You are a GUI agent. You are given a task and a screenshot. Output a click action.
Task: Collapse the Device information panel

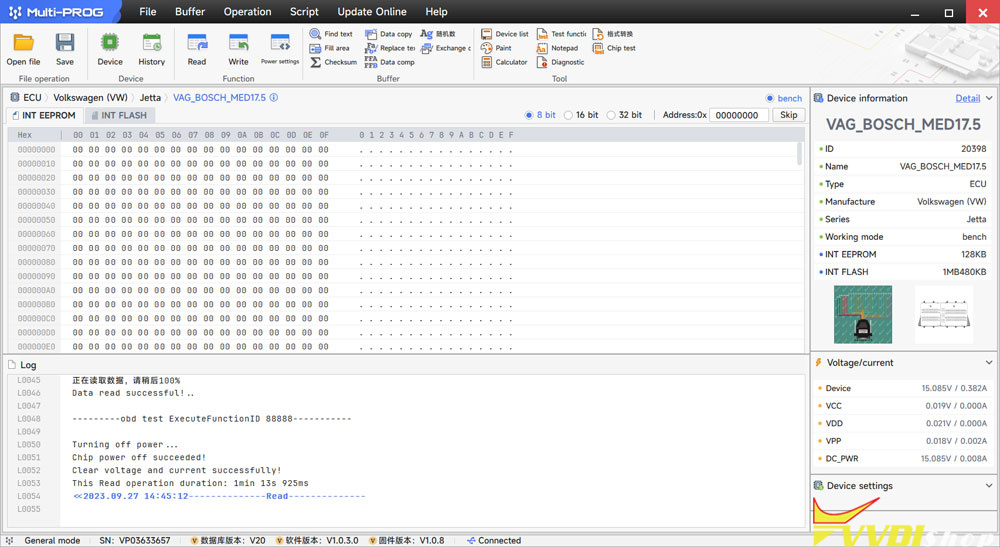[989, 98]
